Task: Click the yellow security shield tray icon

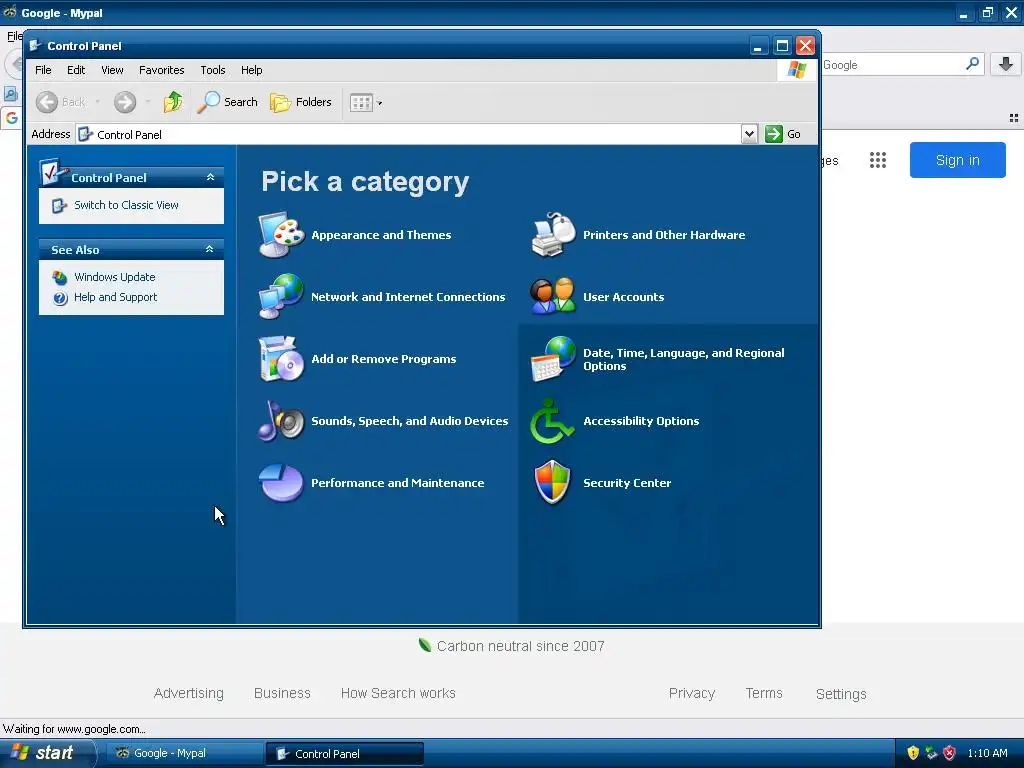Action: 913,753
